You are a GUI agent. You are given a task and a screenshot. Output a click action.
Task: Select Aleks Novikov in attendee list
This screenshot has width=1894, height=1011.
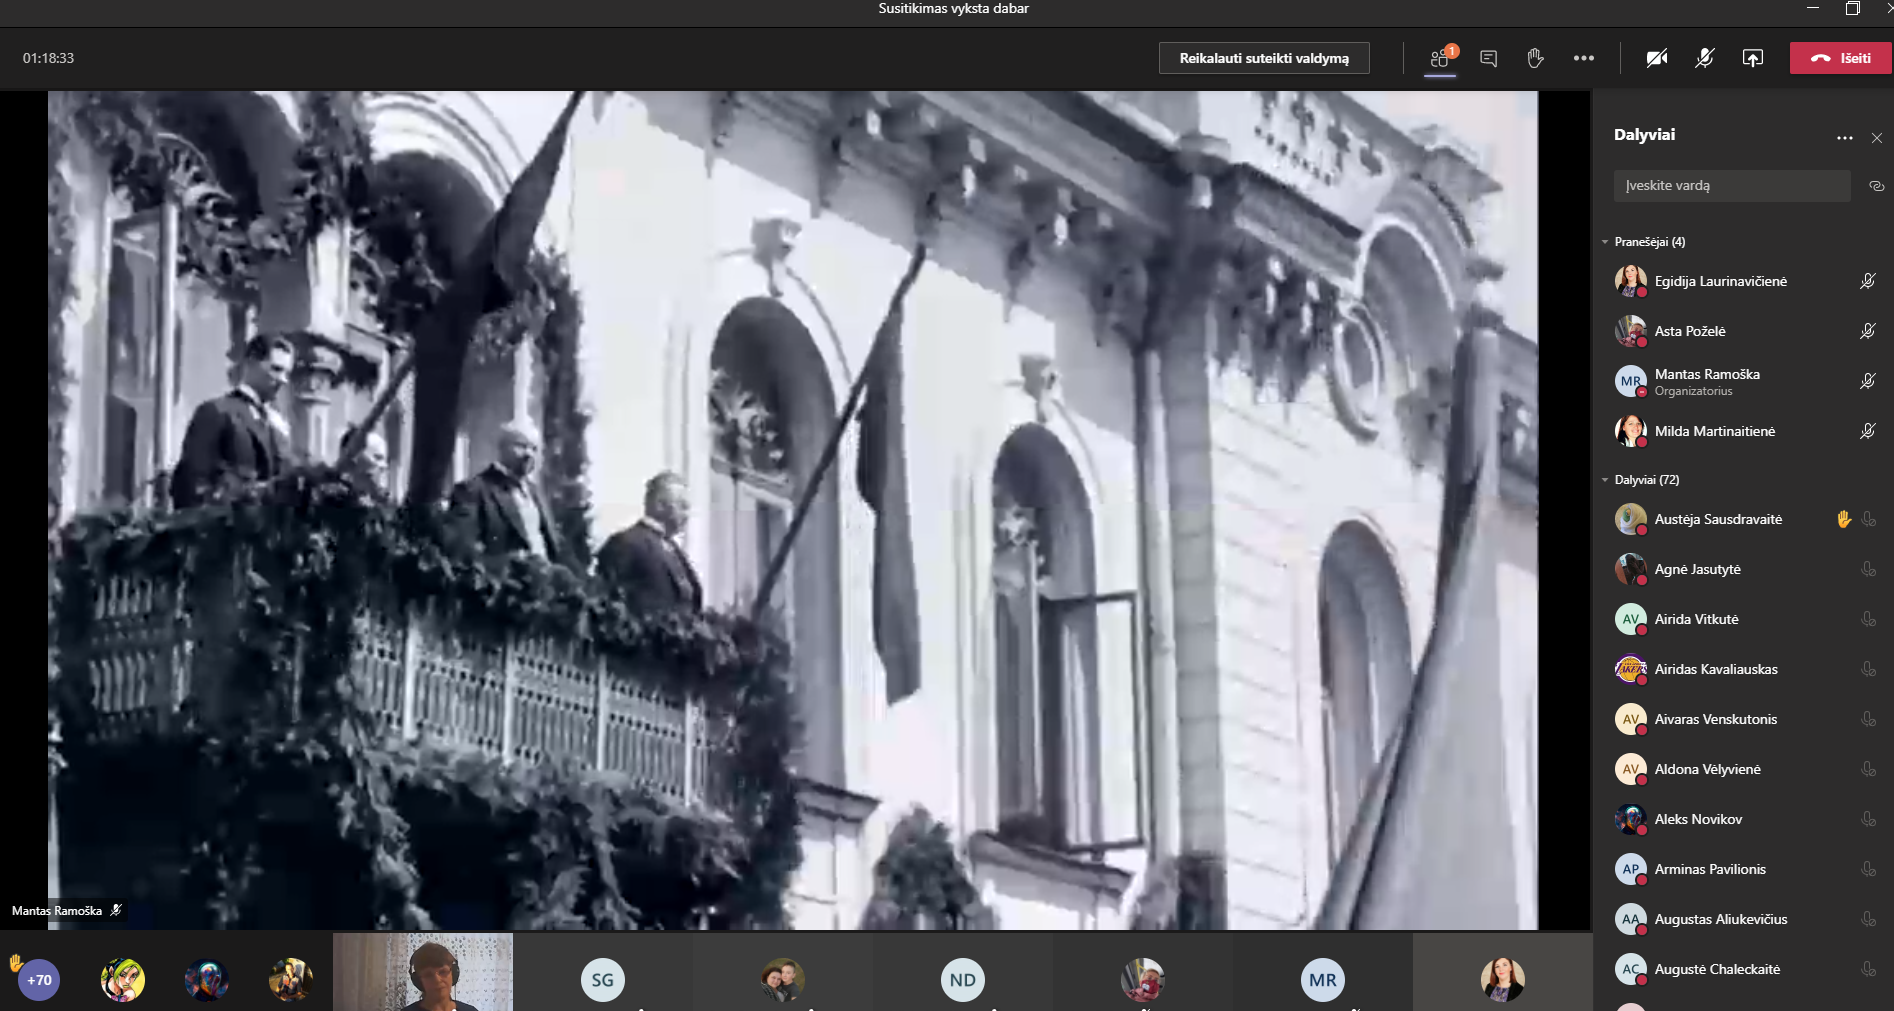point(1743,819)
